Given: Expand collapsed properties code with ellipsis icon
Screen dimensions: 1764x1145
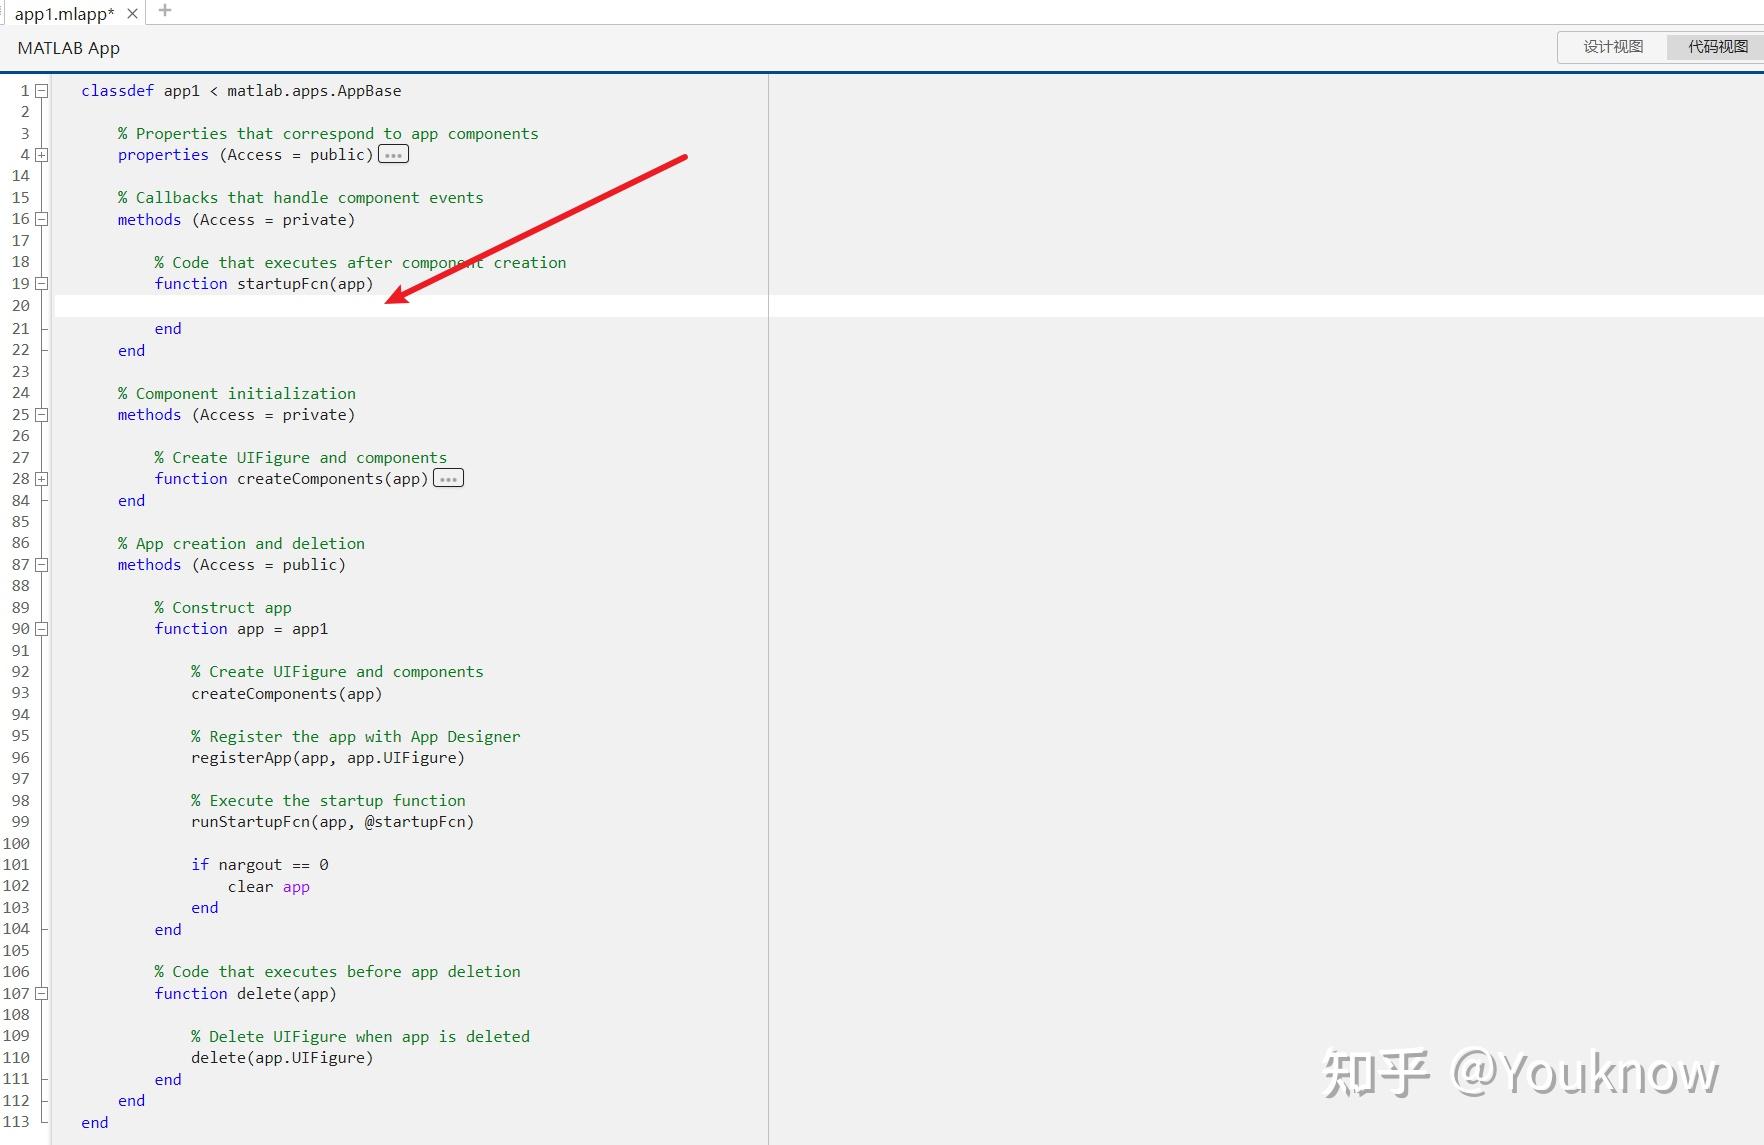Looking at the screenshot, I should [392, 153].
